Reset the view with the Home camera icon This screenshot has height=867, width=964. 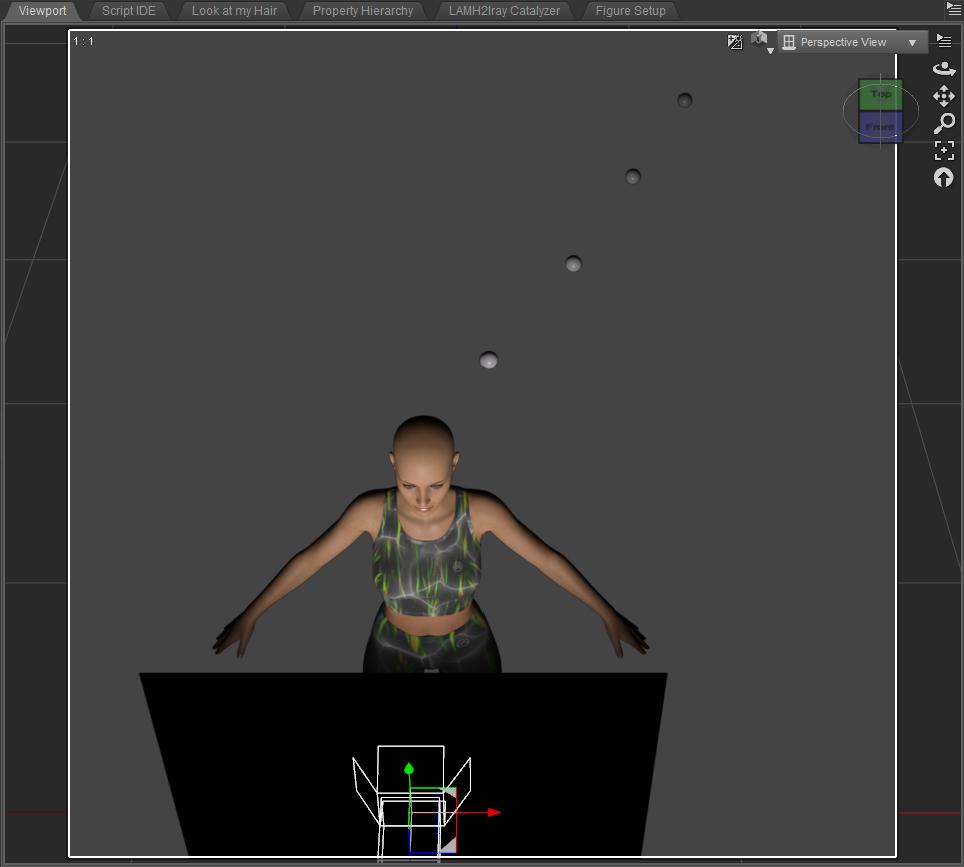[943, 177]
